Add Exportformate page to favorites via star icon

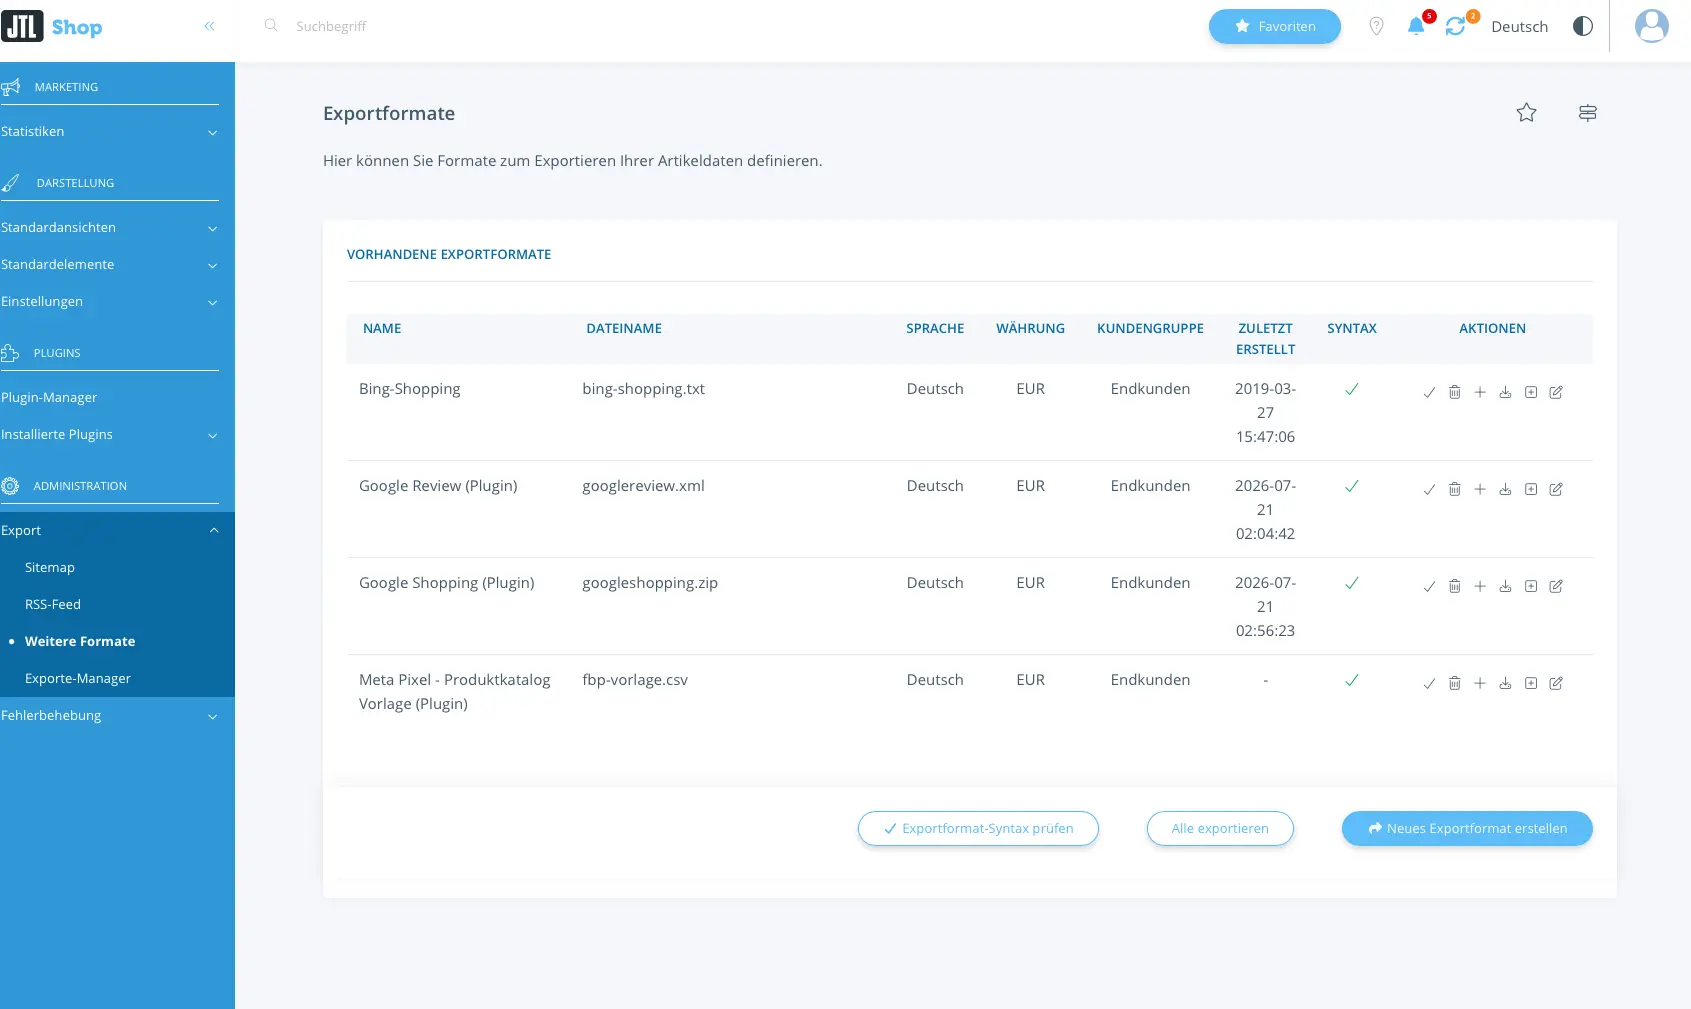coord(1526,113)
